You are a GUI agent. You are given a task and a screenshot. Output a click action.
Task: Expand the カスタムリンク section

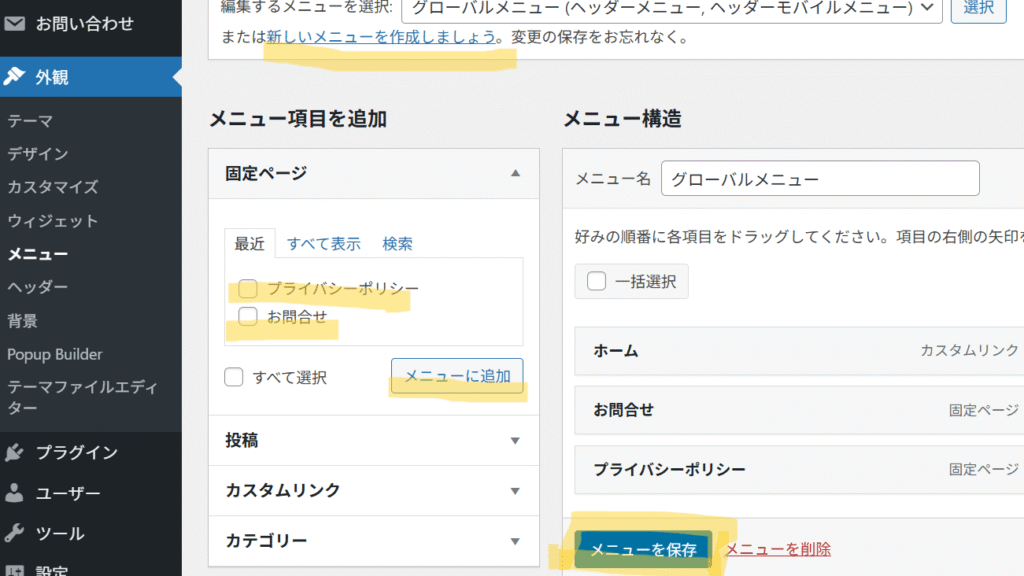pos(374,490)
